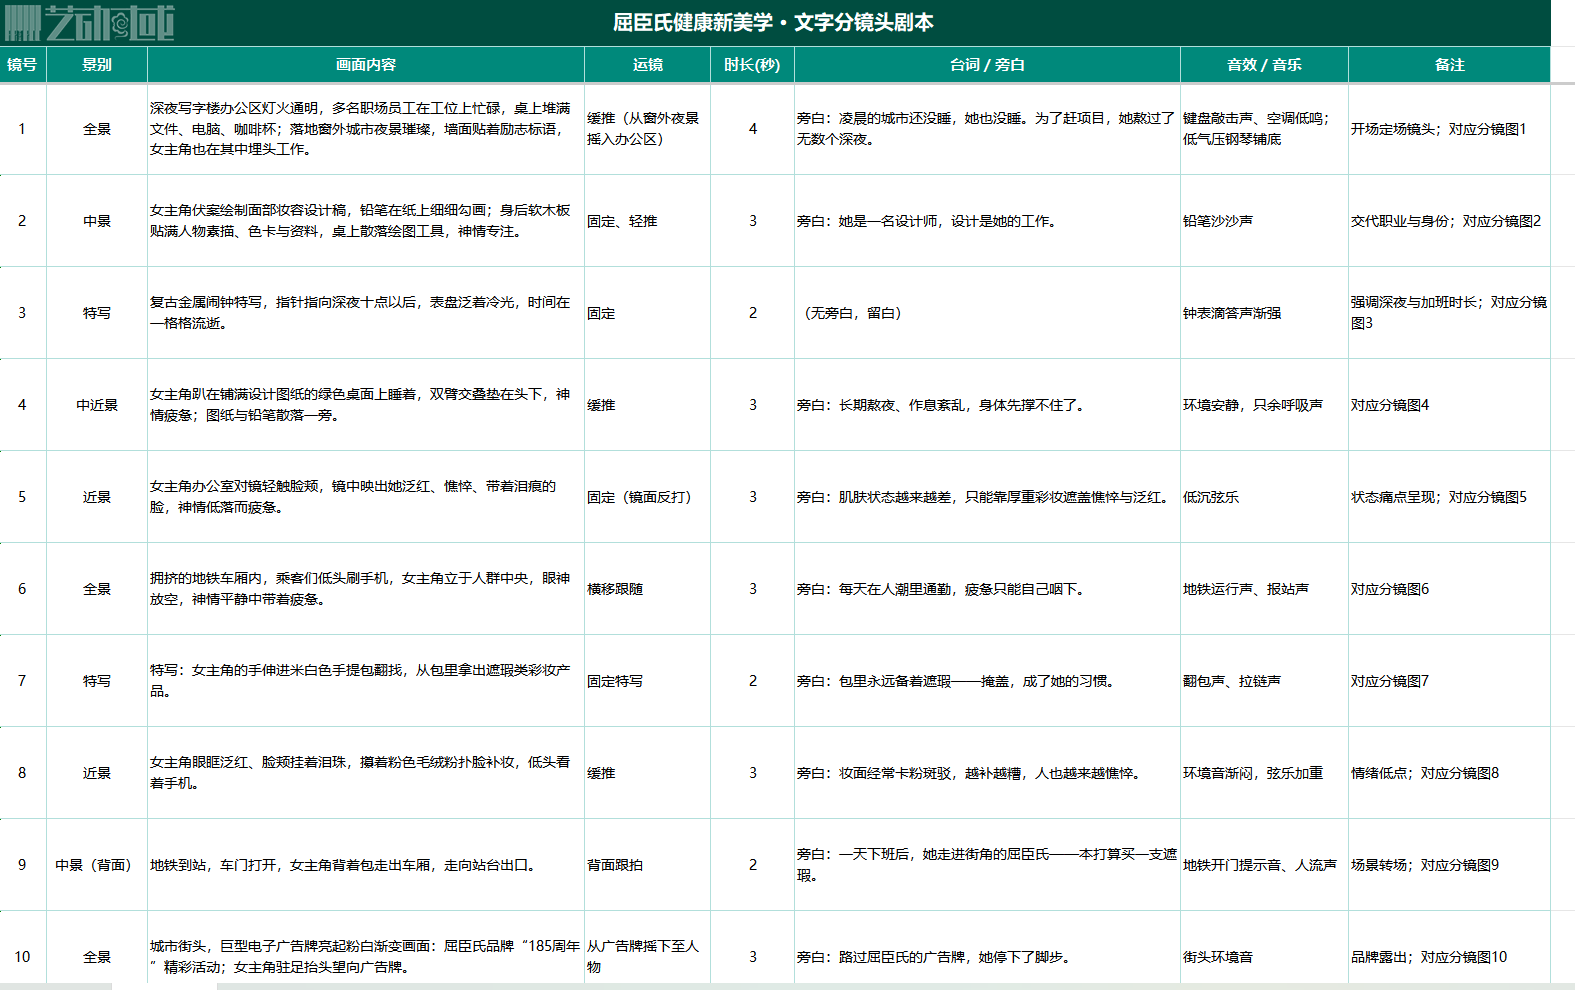Select the 音效 / 音乐 header cell
The height and width of the screenshot is (990, 1575).
[x=1264, y=65]
